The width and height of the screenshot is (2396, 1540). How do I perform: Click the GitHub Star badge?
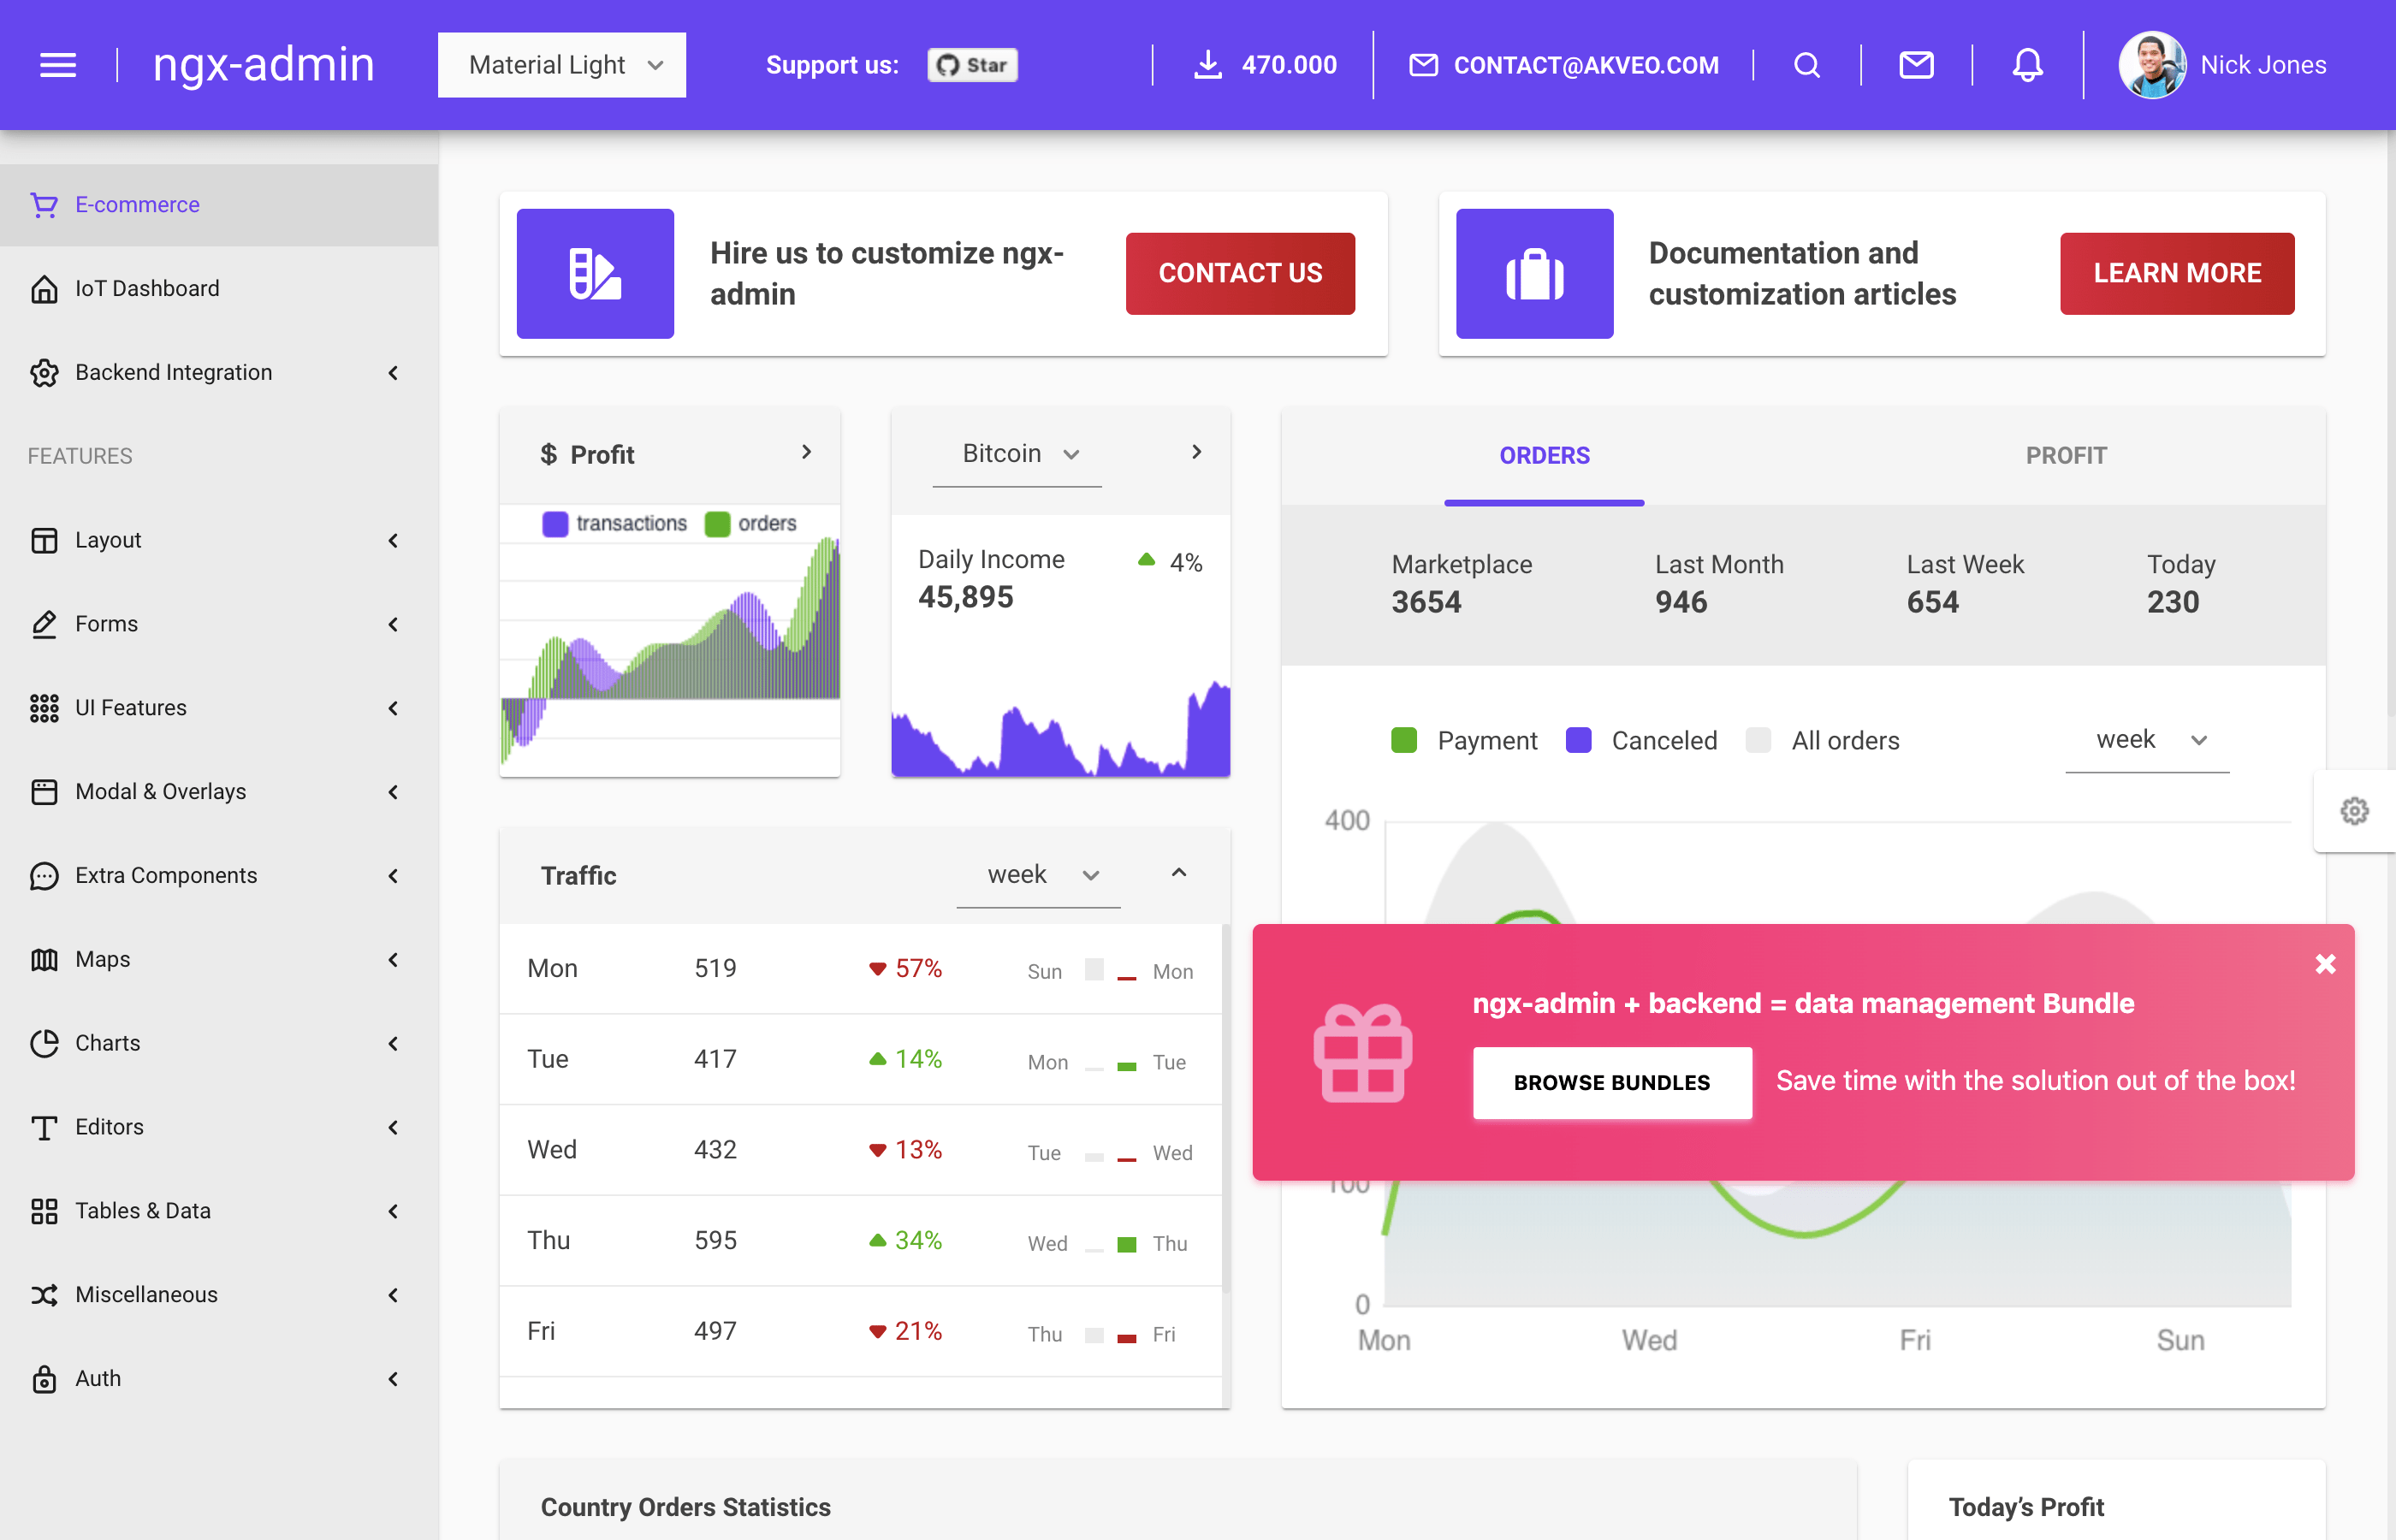(972, 65)
